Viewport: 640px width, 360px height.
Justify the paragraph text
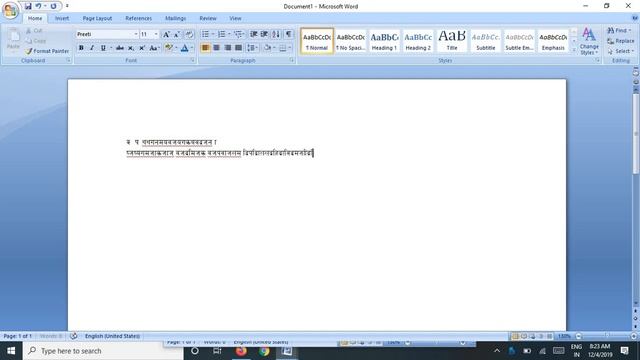tap(238, 48)
